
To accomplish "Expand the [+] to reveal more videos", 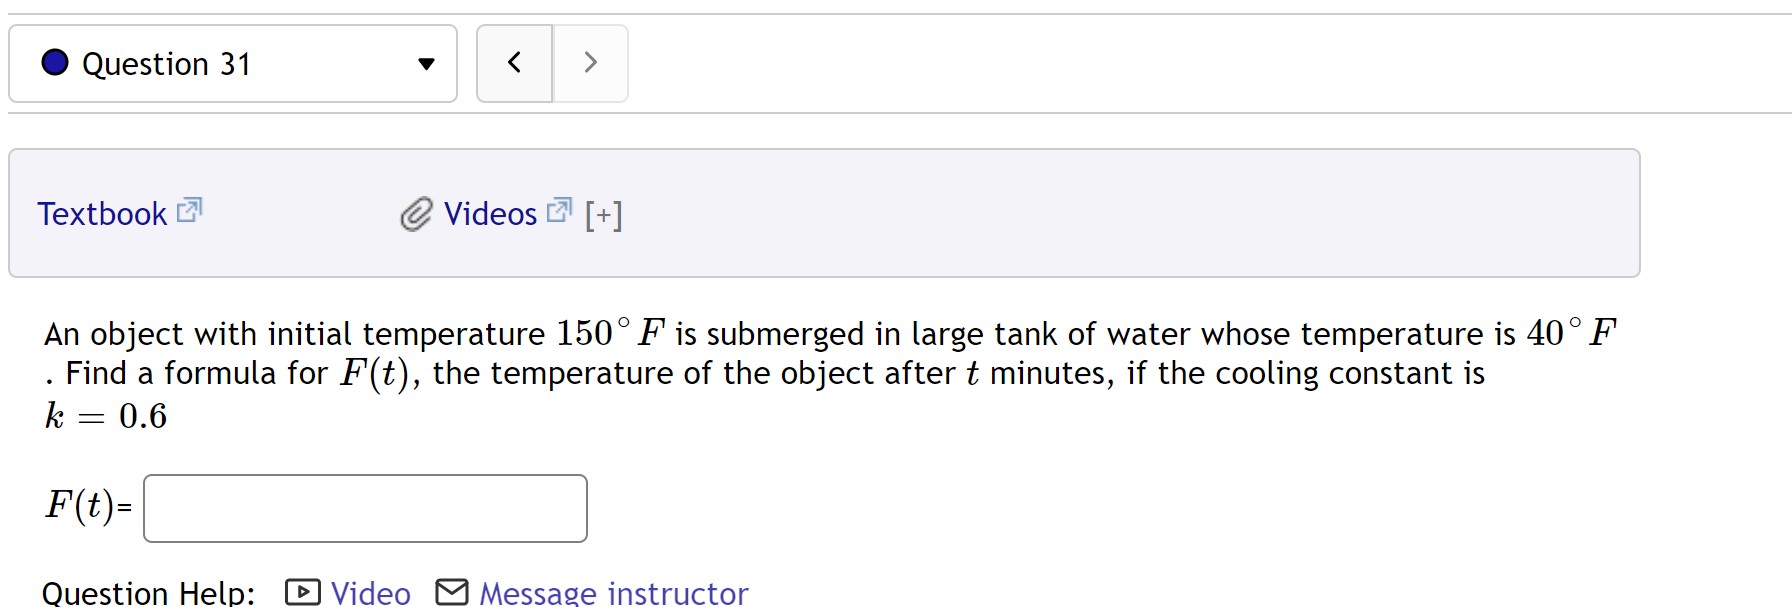I will 605,213.
